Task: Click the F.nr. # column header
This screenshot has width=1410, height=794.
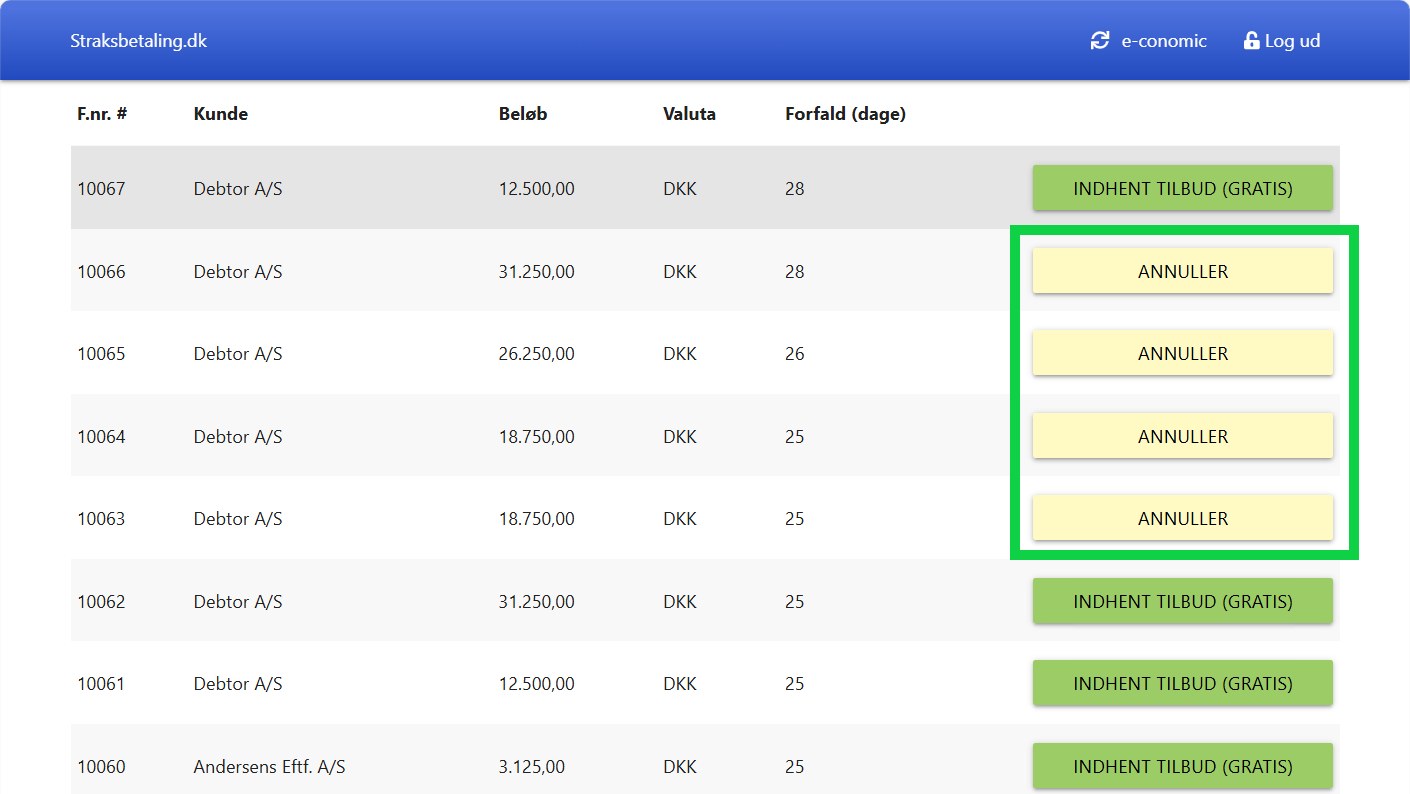Action: (102, 114)
